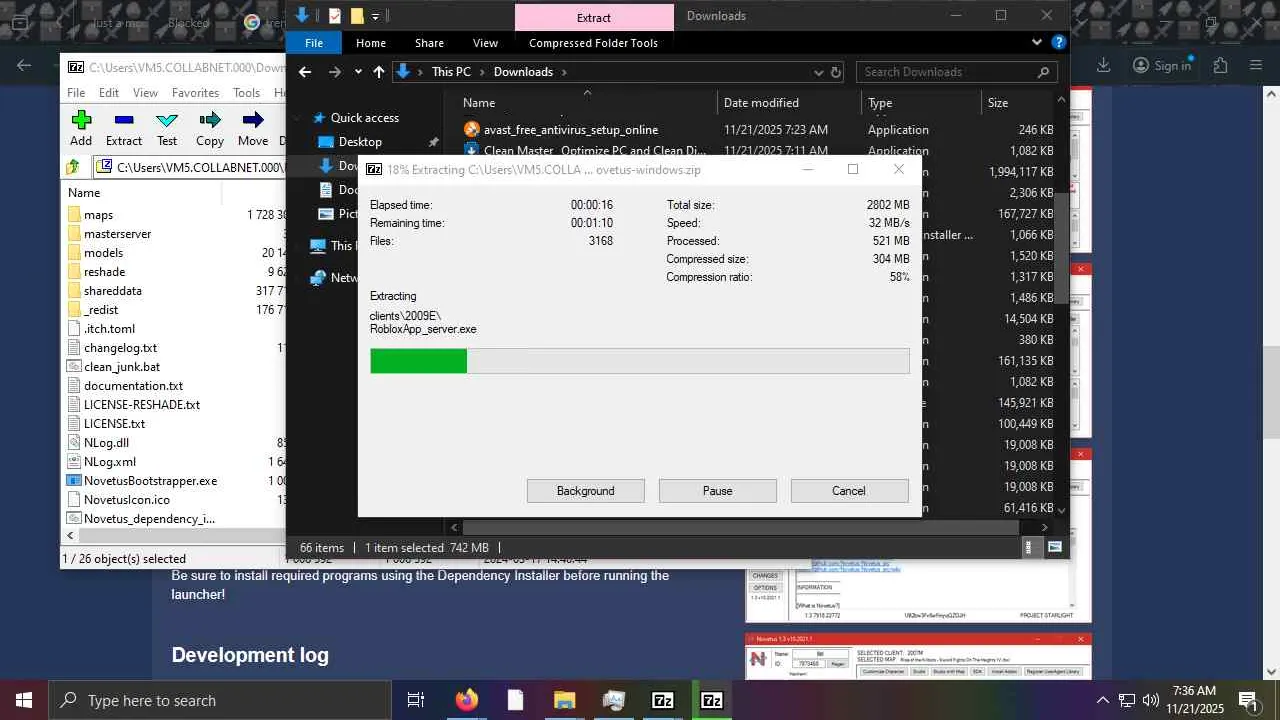Open the notification center
This screenshot has width=1280, height=720.
click(x=1248, y=700)
